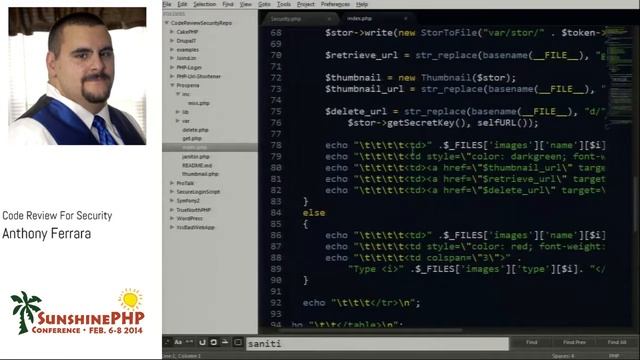Close the Security.php tab
The width and height of the screenshot is (640, 360).
tap(329, 19)
